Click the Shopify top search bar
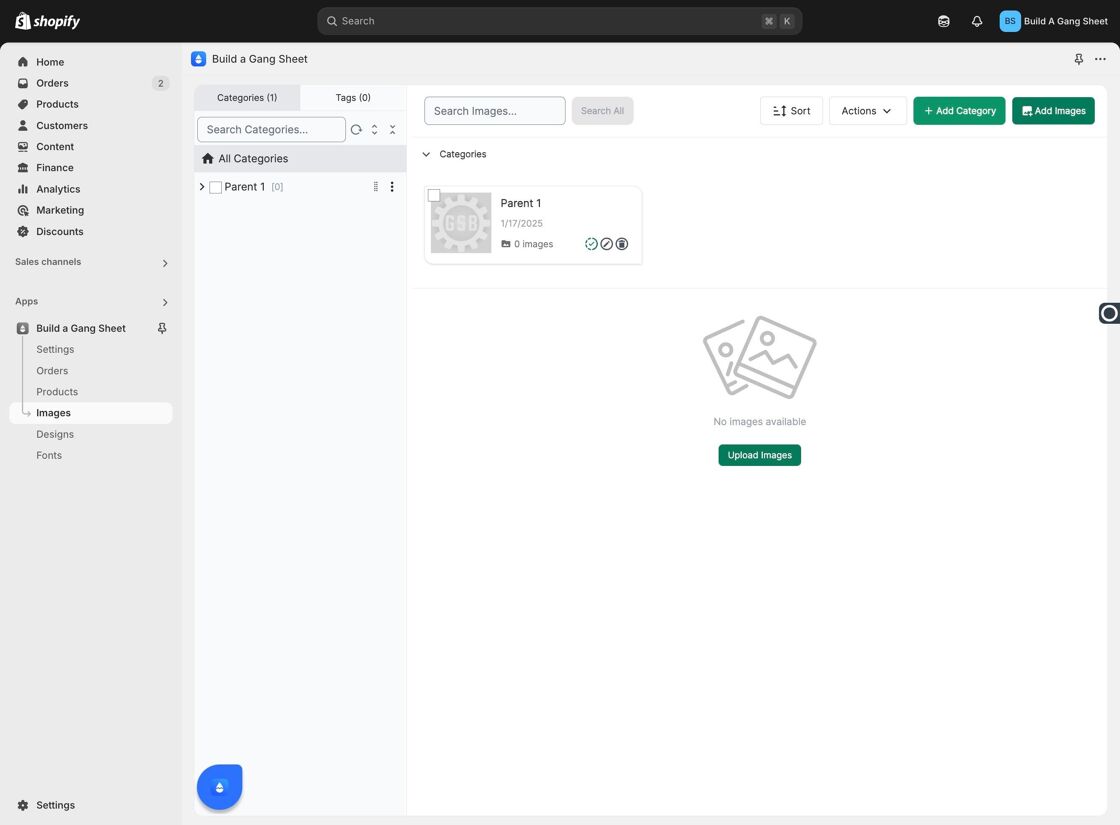Screen dimensions: 1120x825 tap(559, 21)
